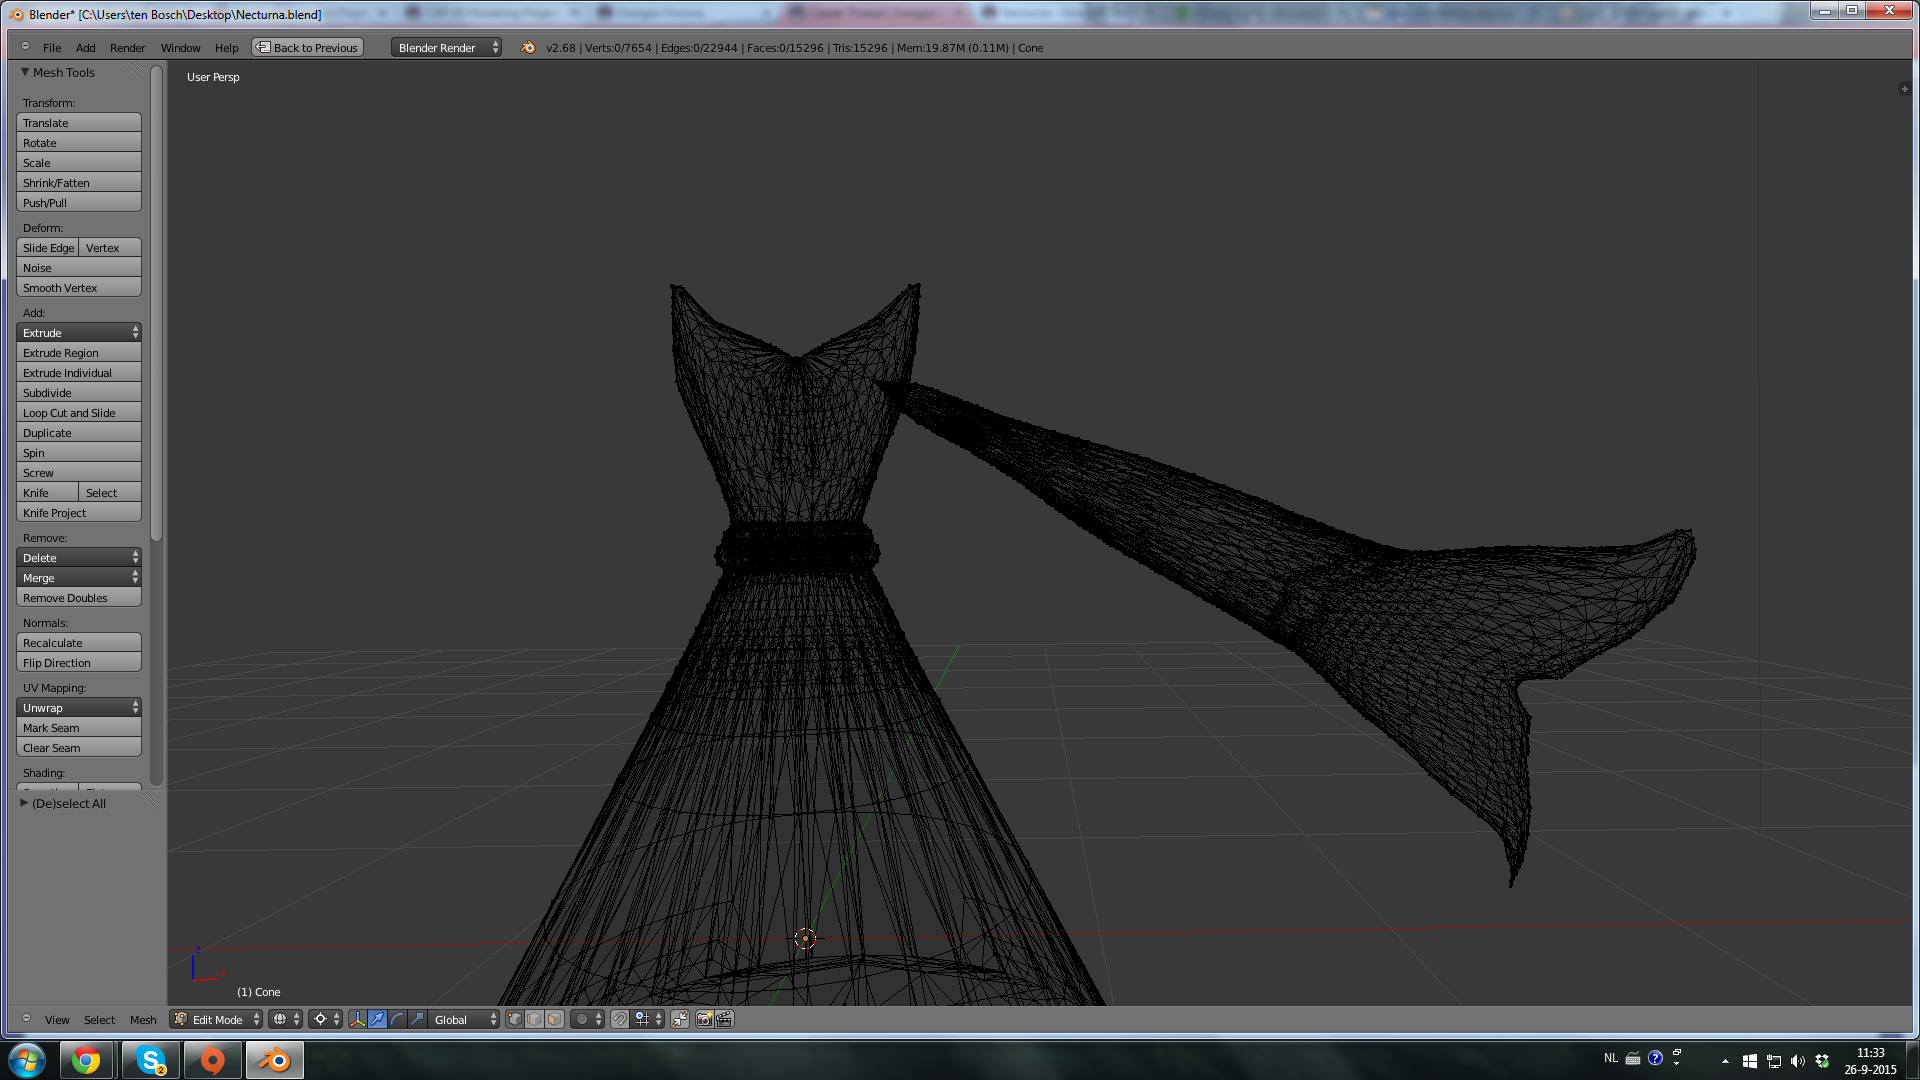Select face select mode icon
The image size is (1920, 1080).
(x=554, y=1019)
